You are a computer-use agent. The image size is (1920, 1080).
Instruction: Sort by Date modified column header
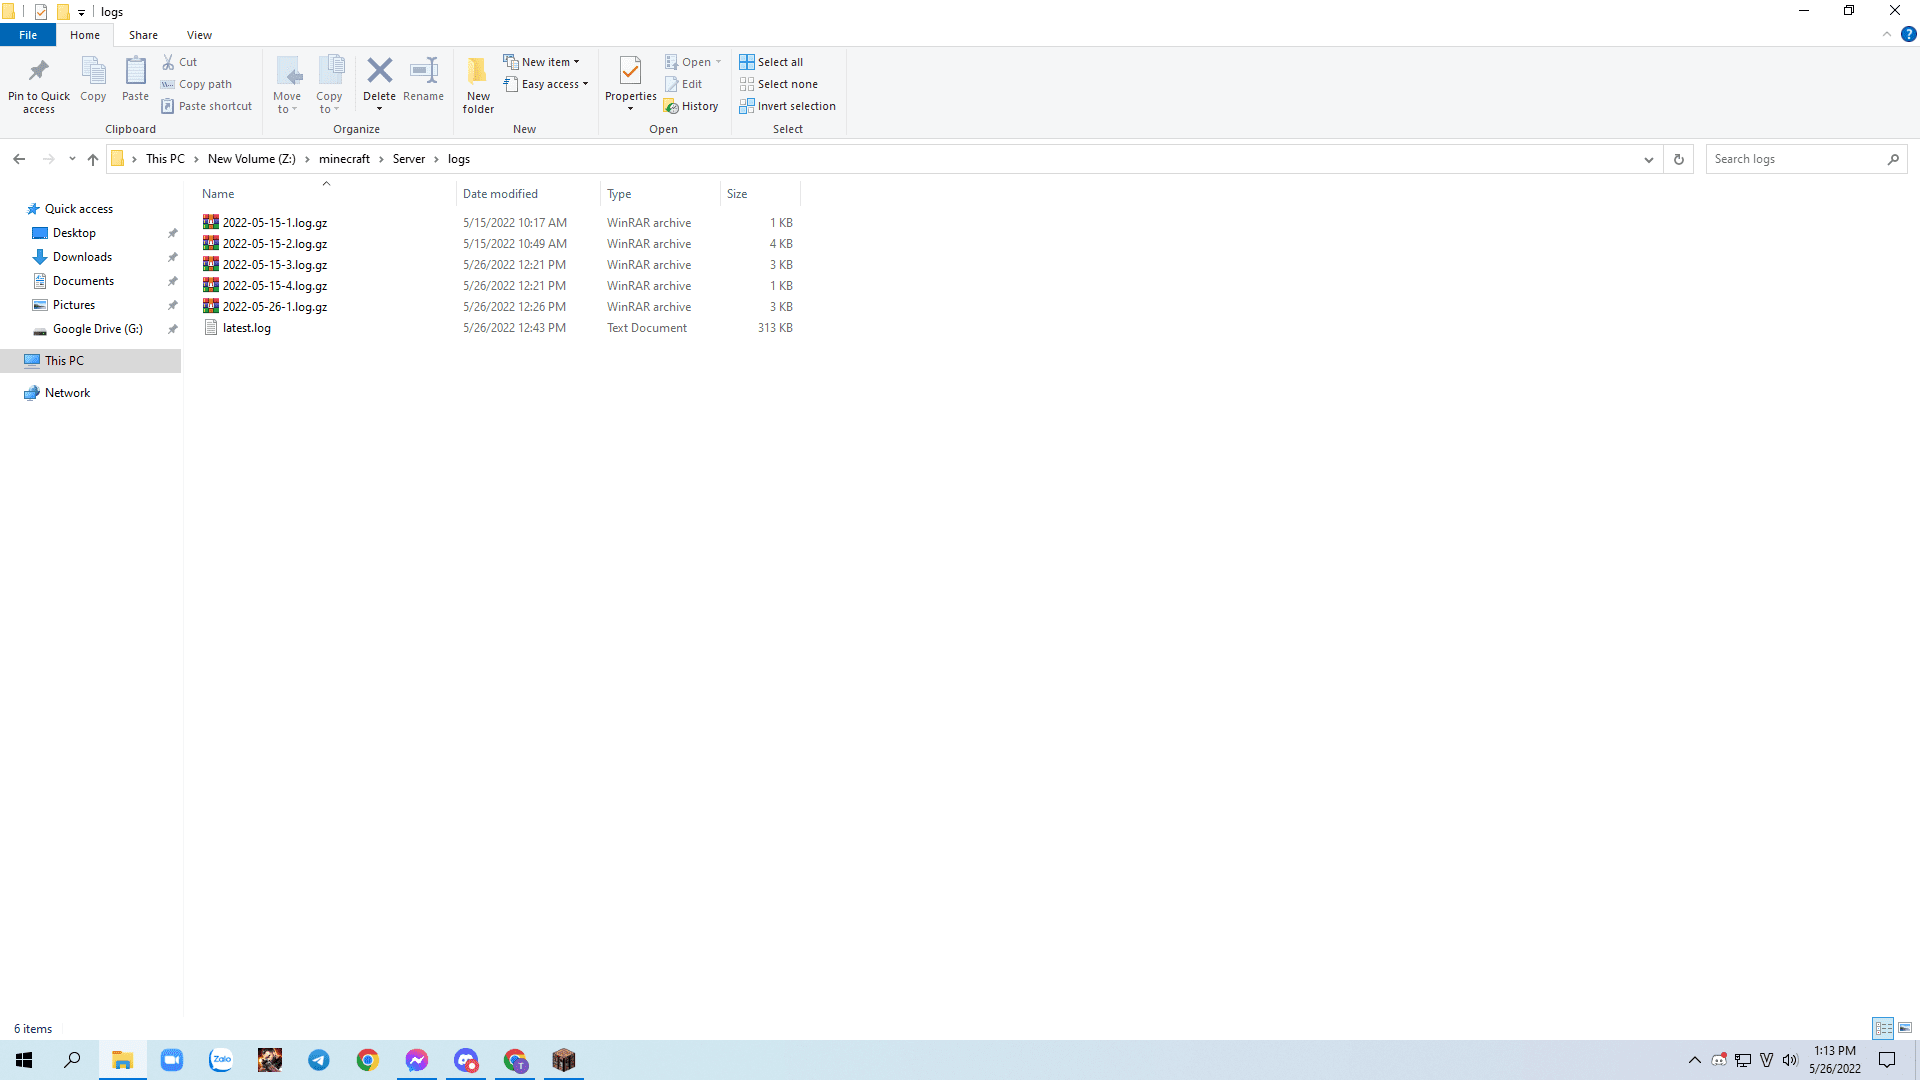[x=500, y=194]
